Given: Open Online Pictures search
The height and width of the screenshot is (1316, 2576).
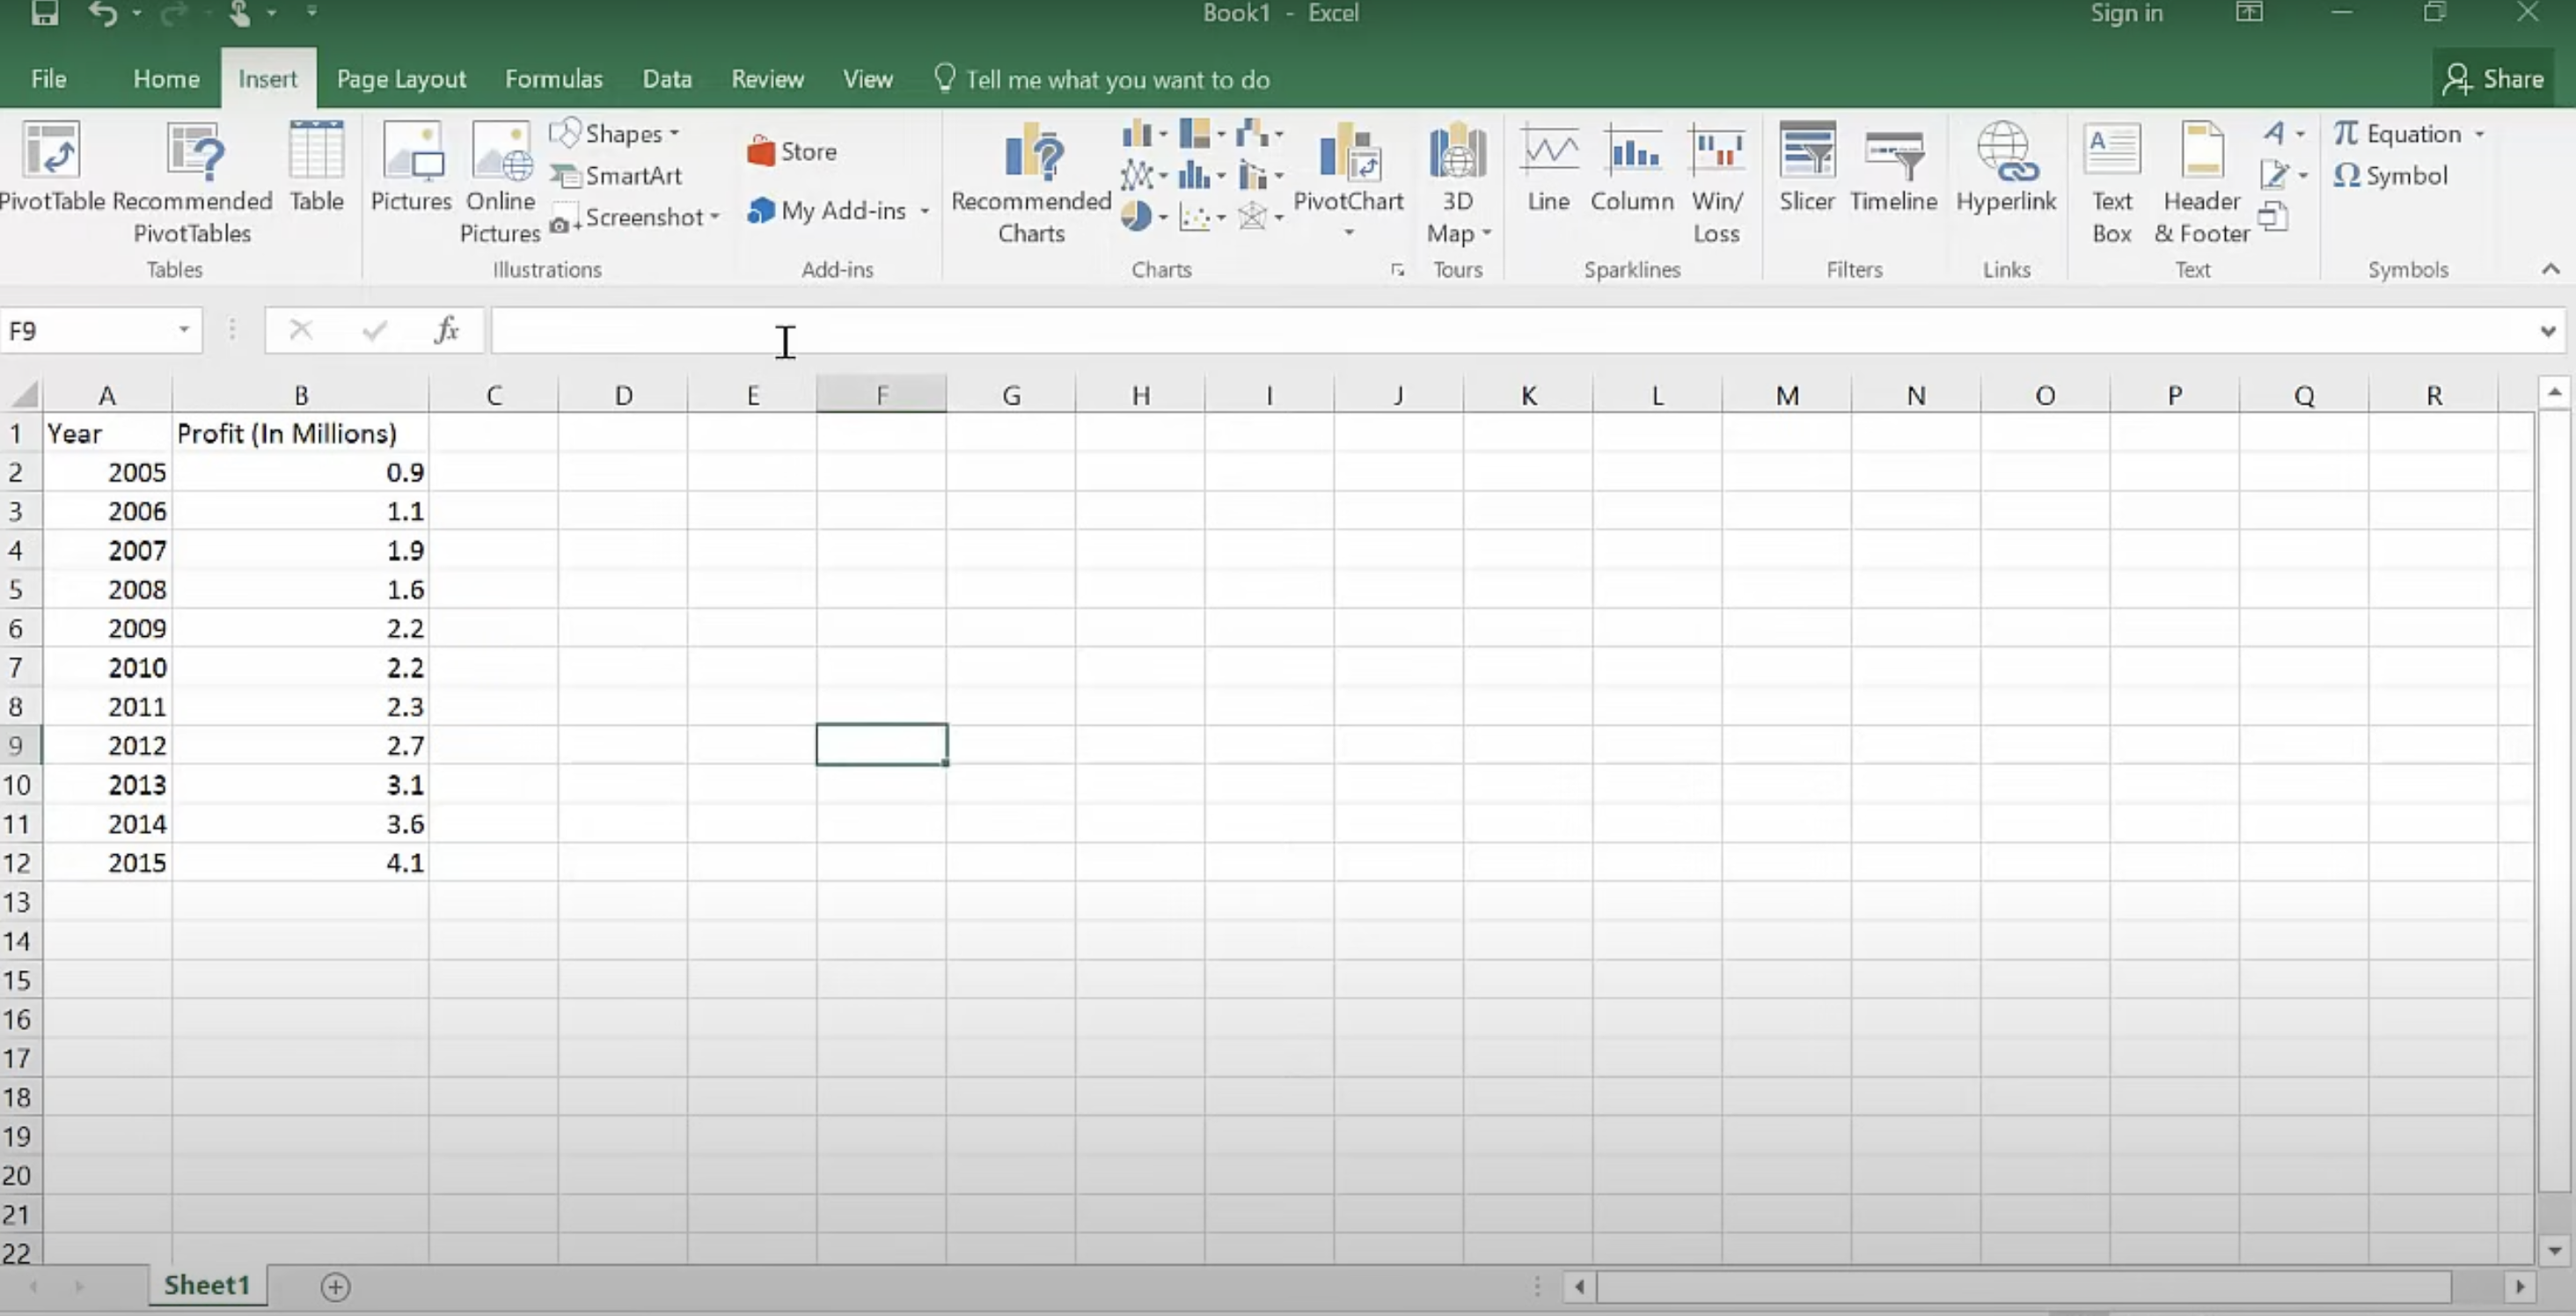Looking at the screenshot, I should click(x=500, y=183).
